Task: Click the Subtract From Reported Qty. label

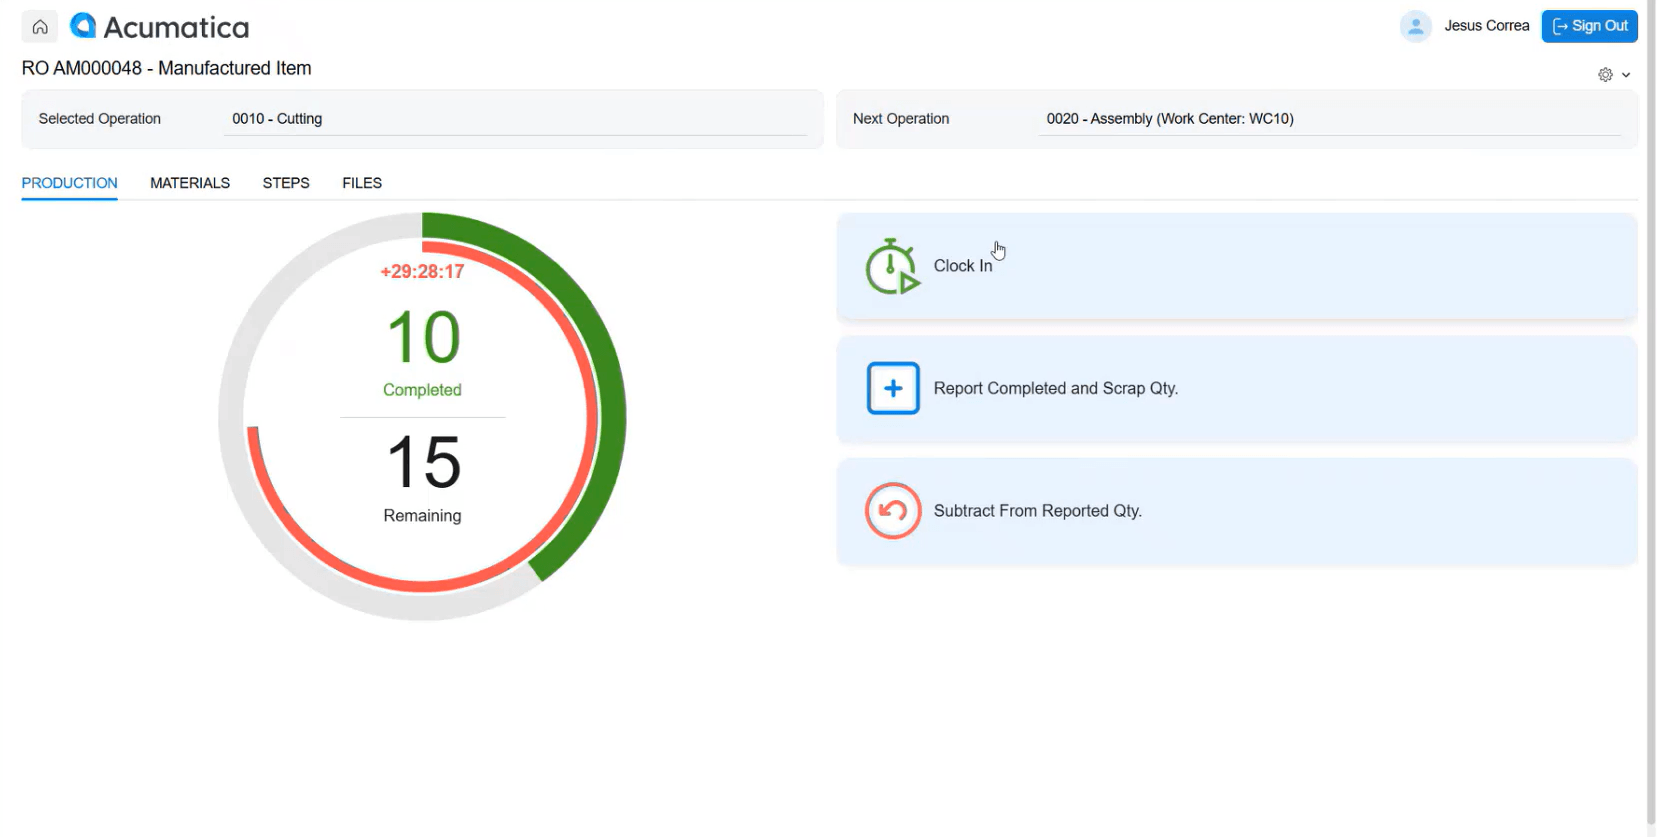Action: 1037,511
